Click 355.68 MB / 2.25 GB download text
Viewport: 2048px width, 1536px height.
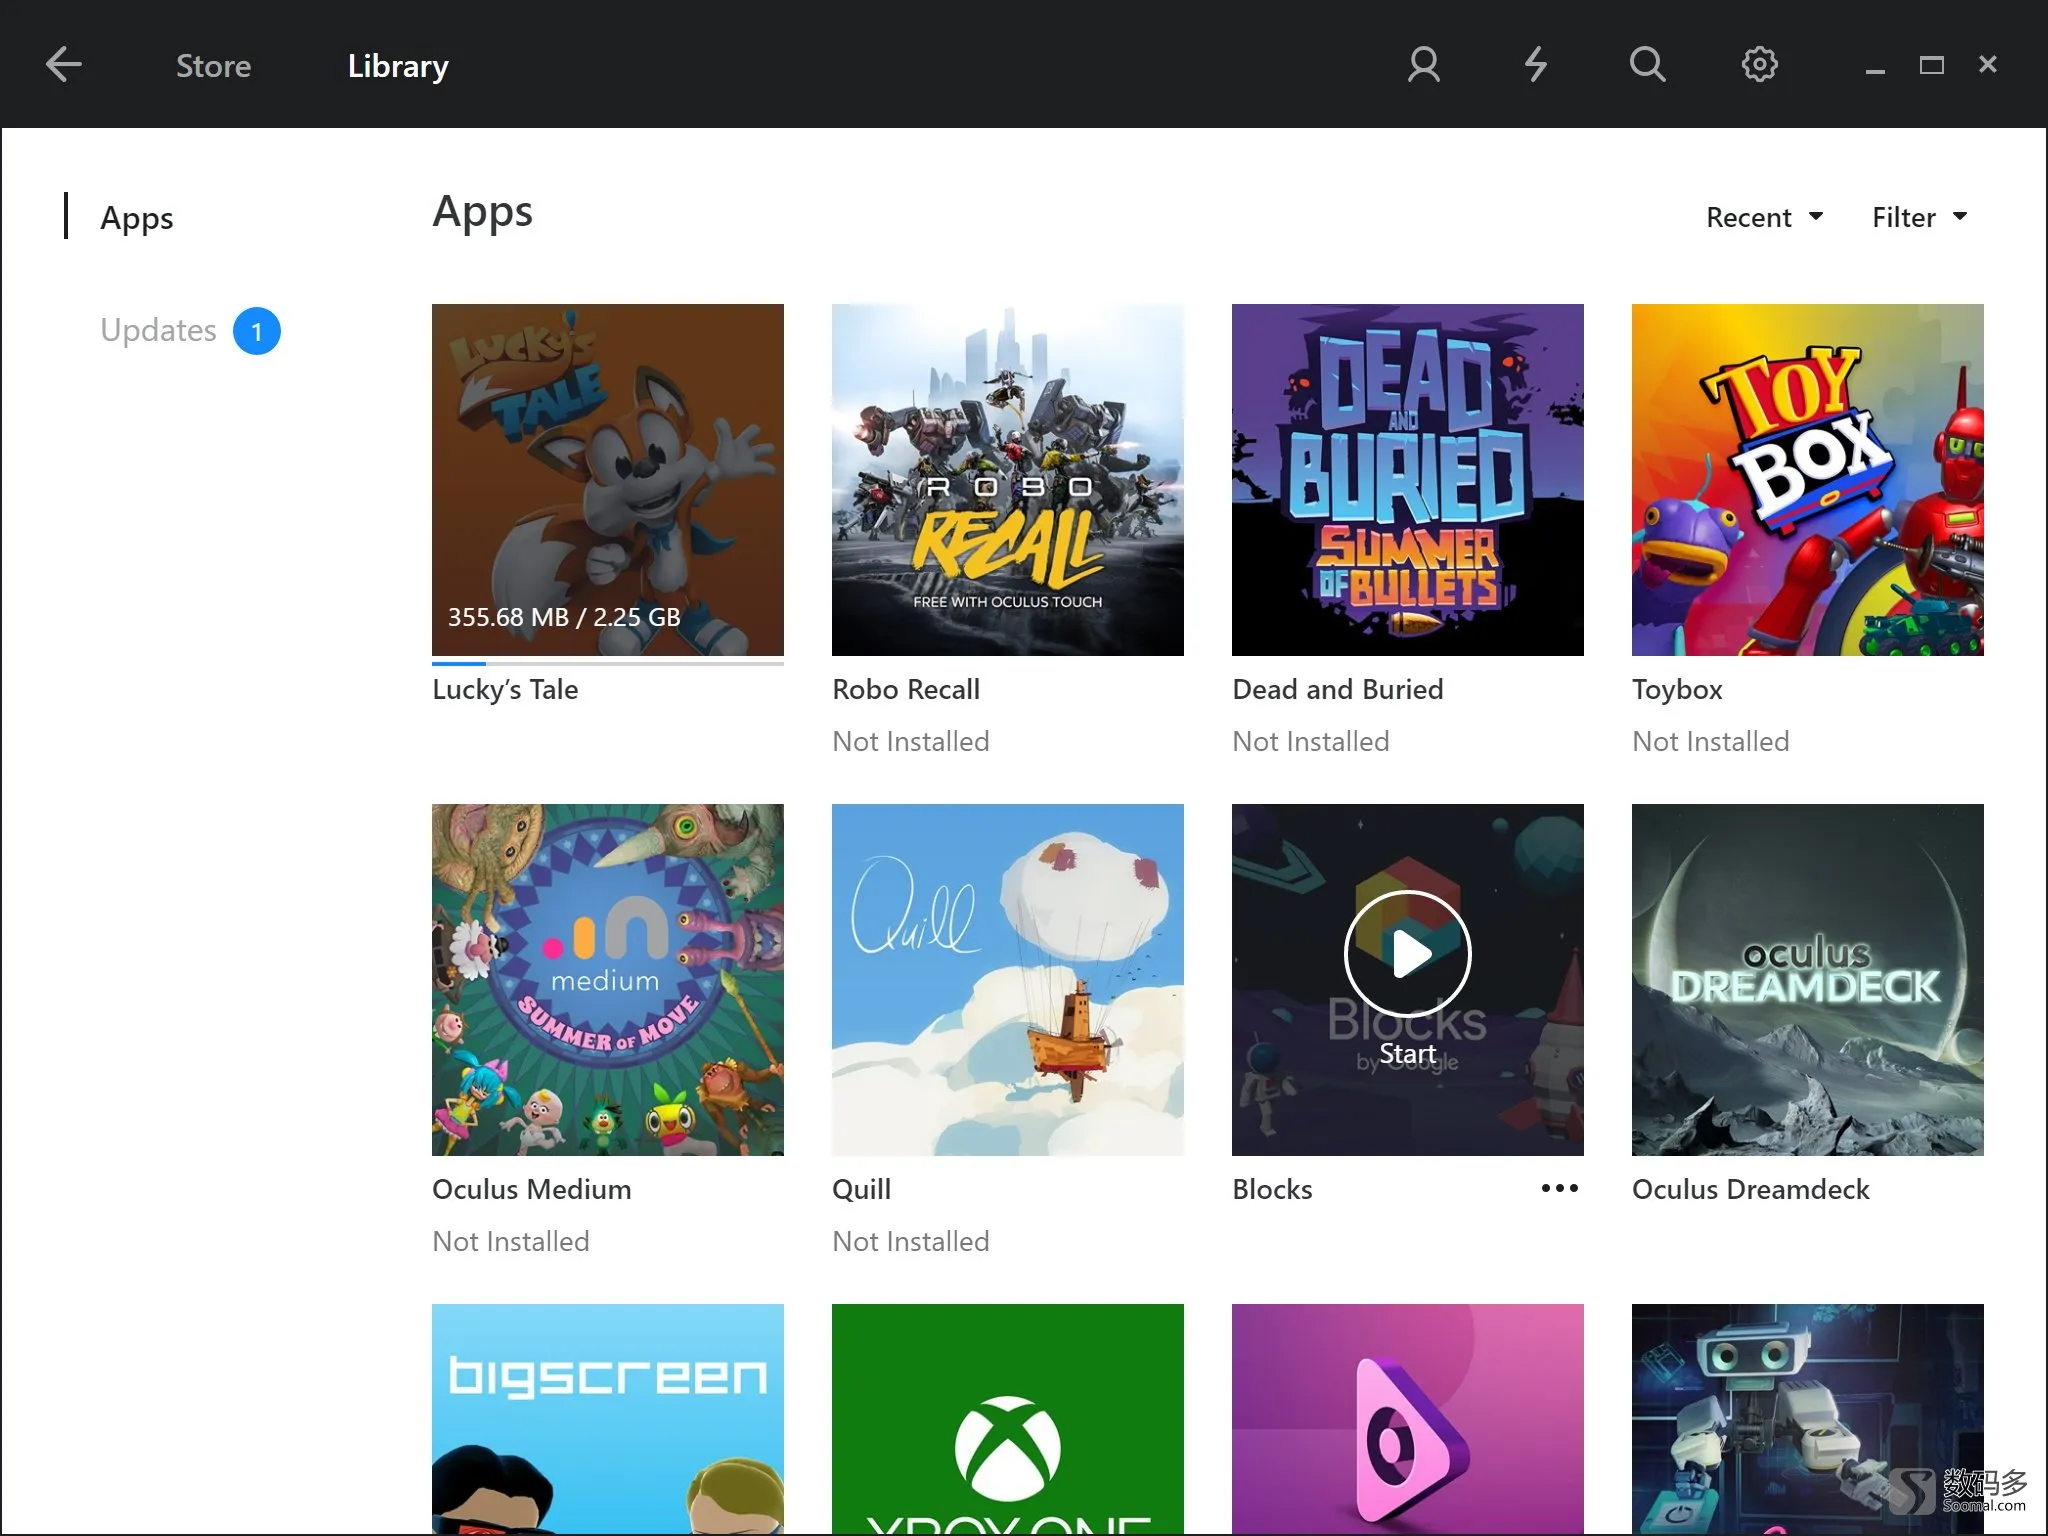564,617
